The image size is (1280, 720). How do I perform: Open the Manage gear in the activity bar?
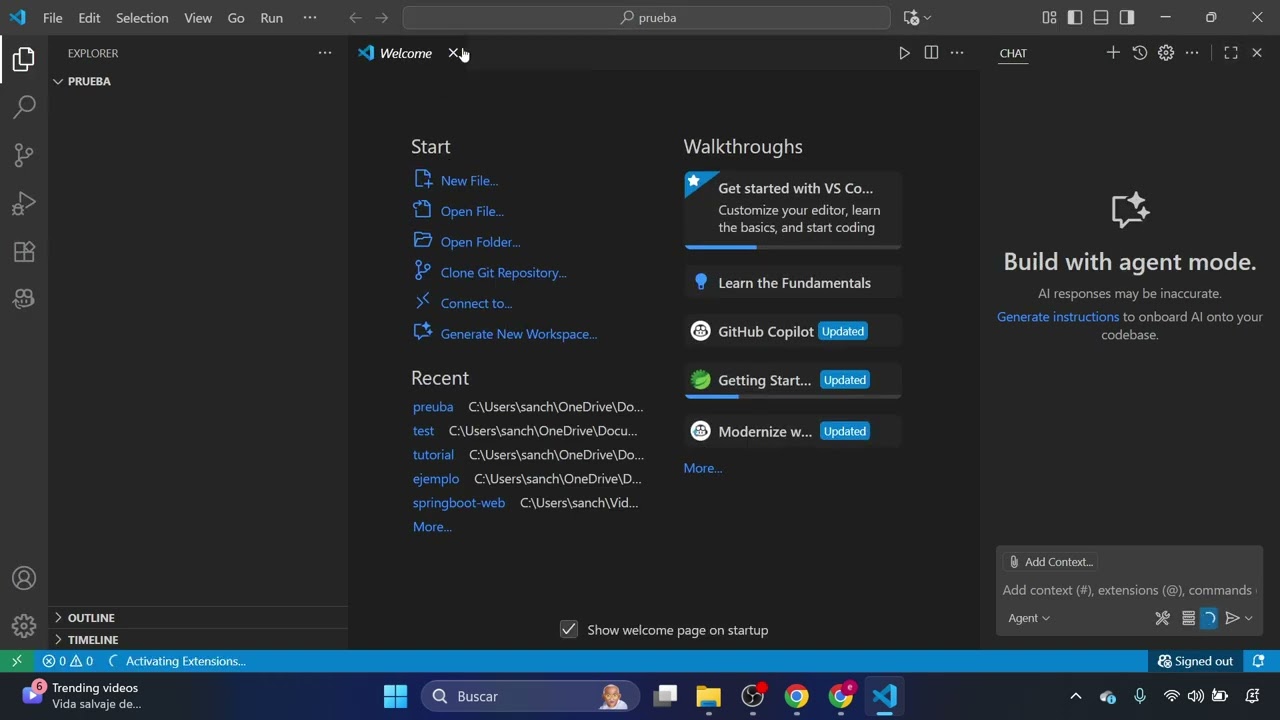[24, 626]
